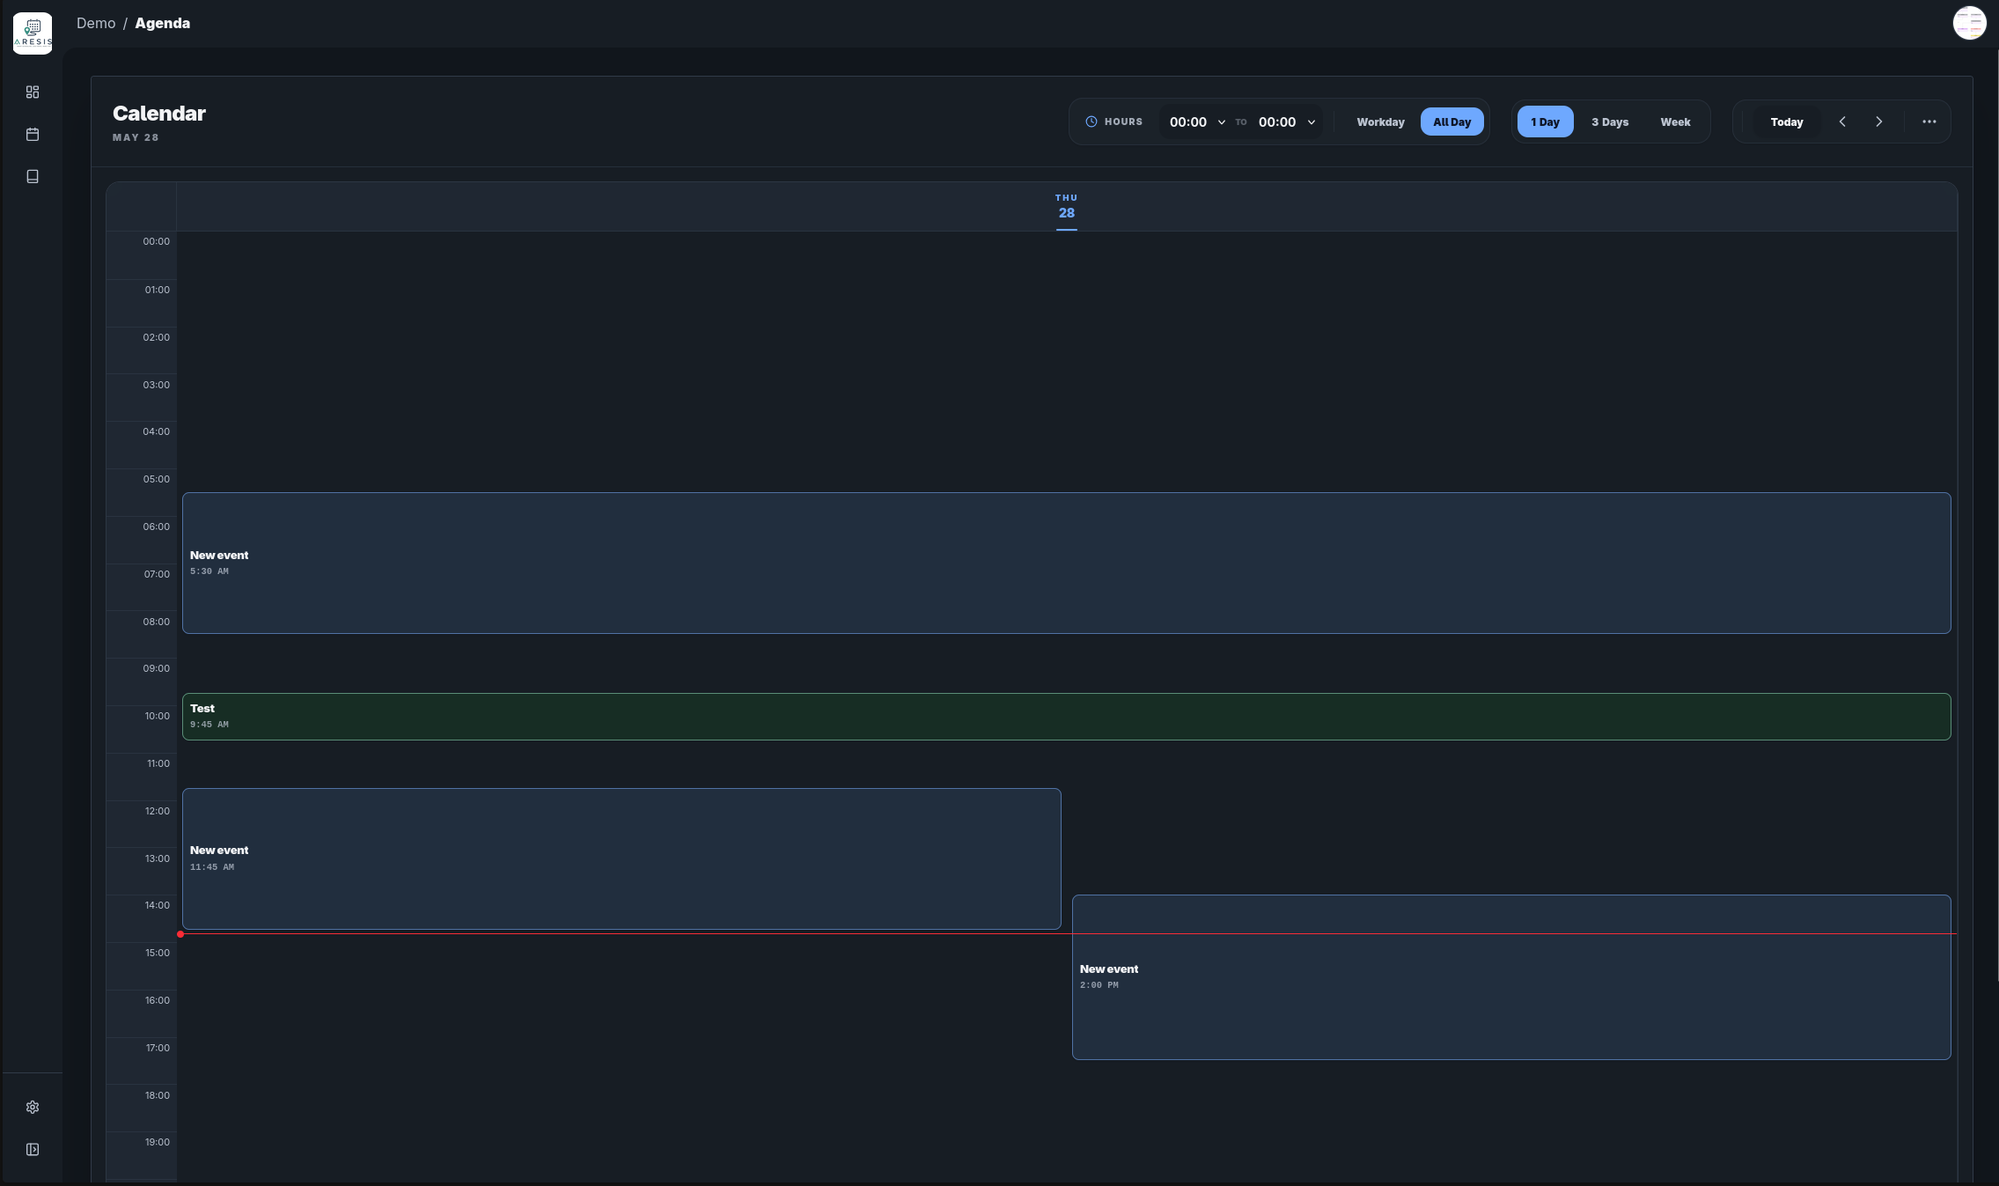Open the calendar sidebar icon
This screenshot has height=1186, width=1999.
(x=32, y=134)
